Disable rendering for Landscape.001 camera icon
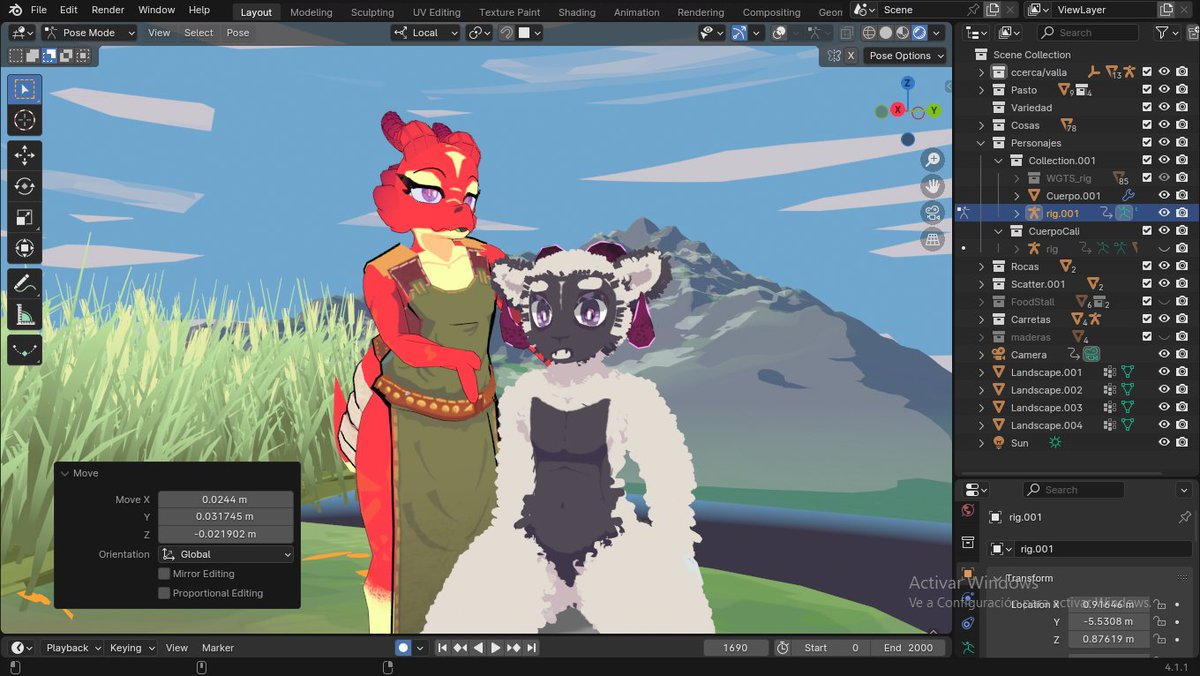This screenshot has height=676, width=1200. click(x=1182, y=372)
